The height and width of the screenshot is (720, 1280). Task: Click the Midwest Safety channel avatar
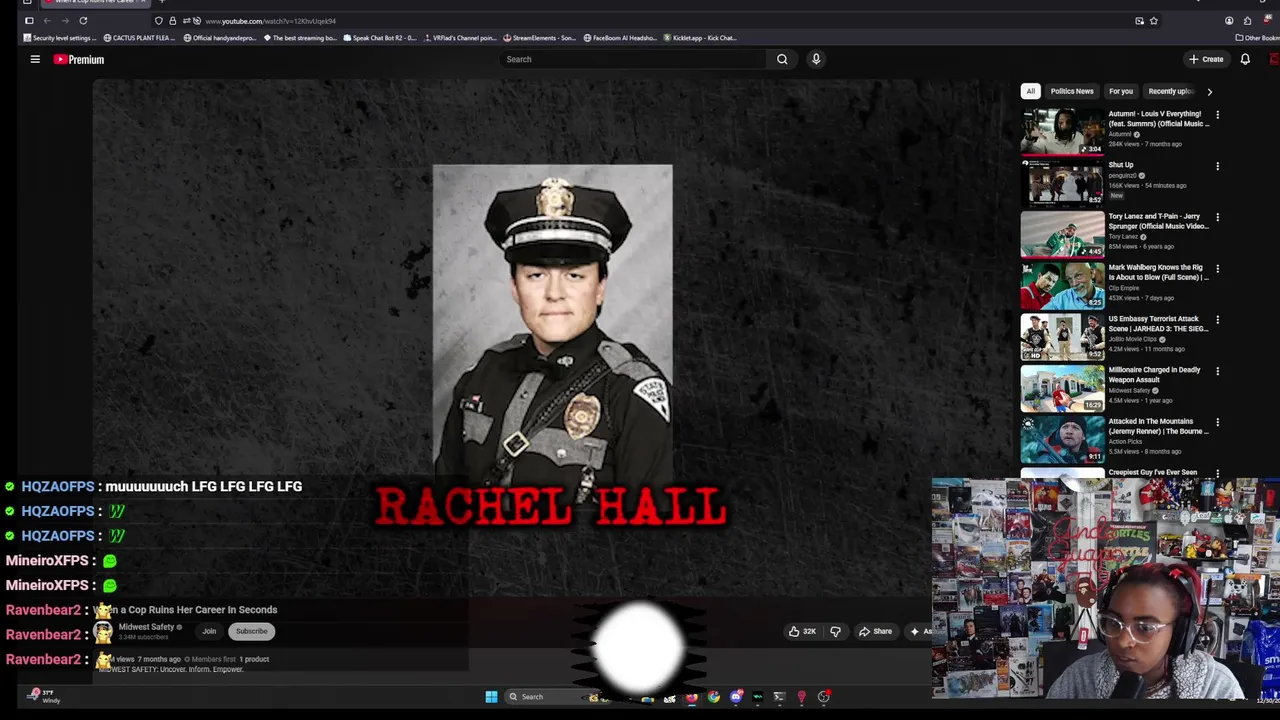pos(103,632)
